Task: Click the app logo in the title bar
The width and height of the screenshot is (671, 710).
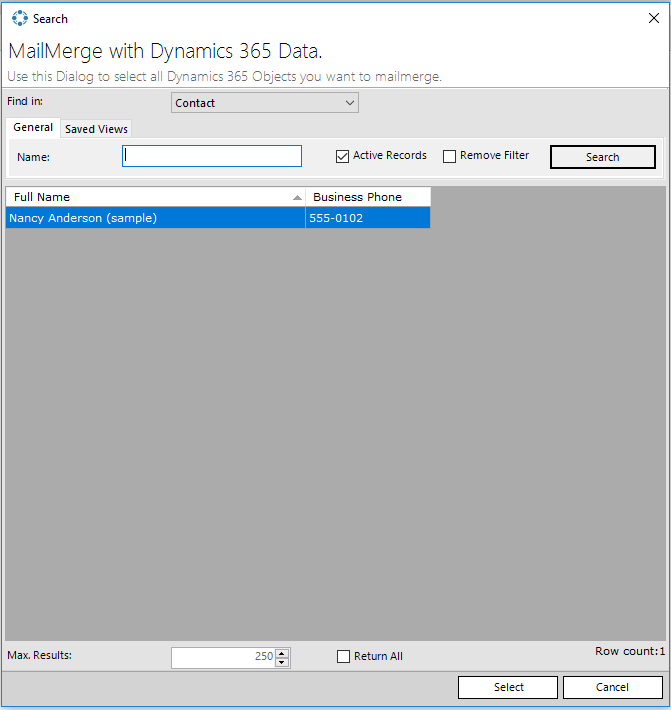Action: (19, 18)
